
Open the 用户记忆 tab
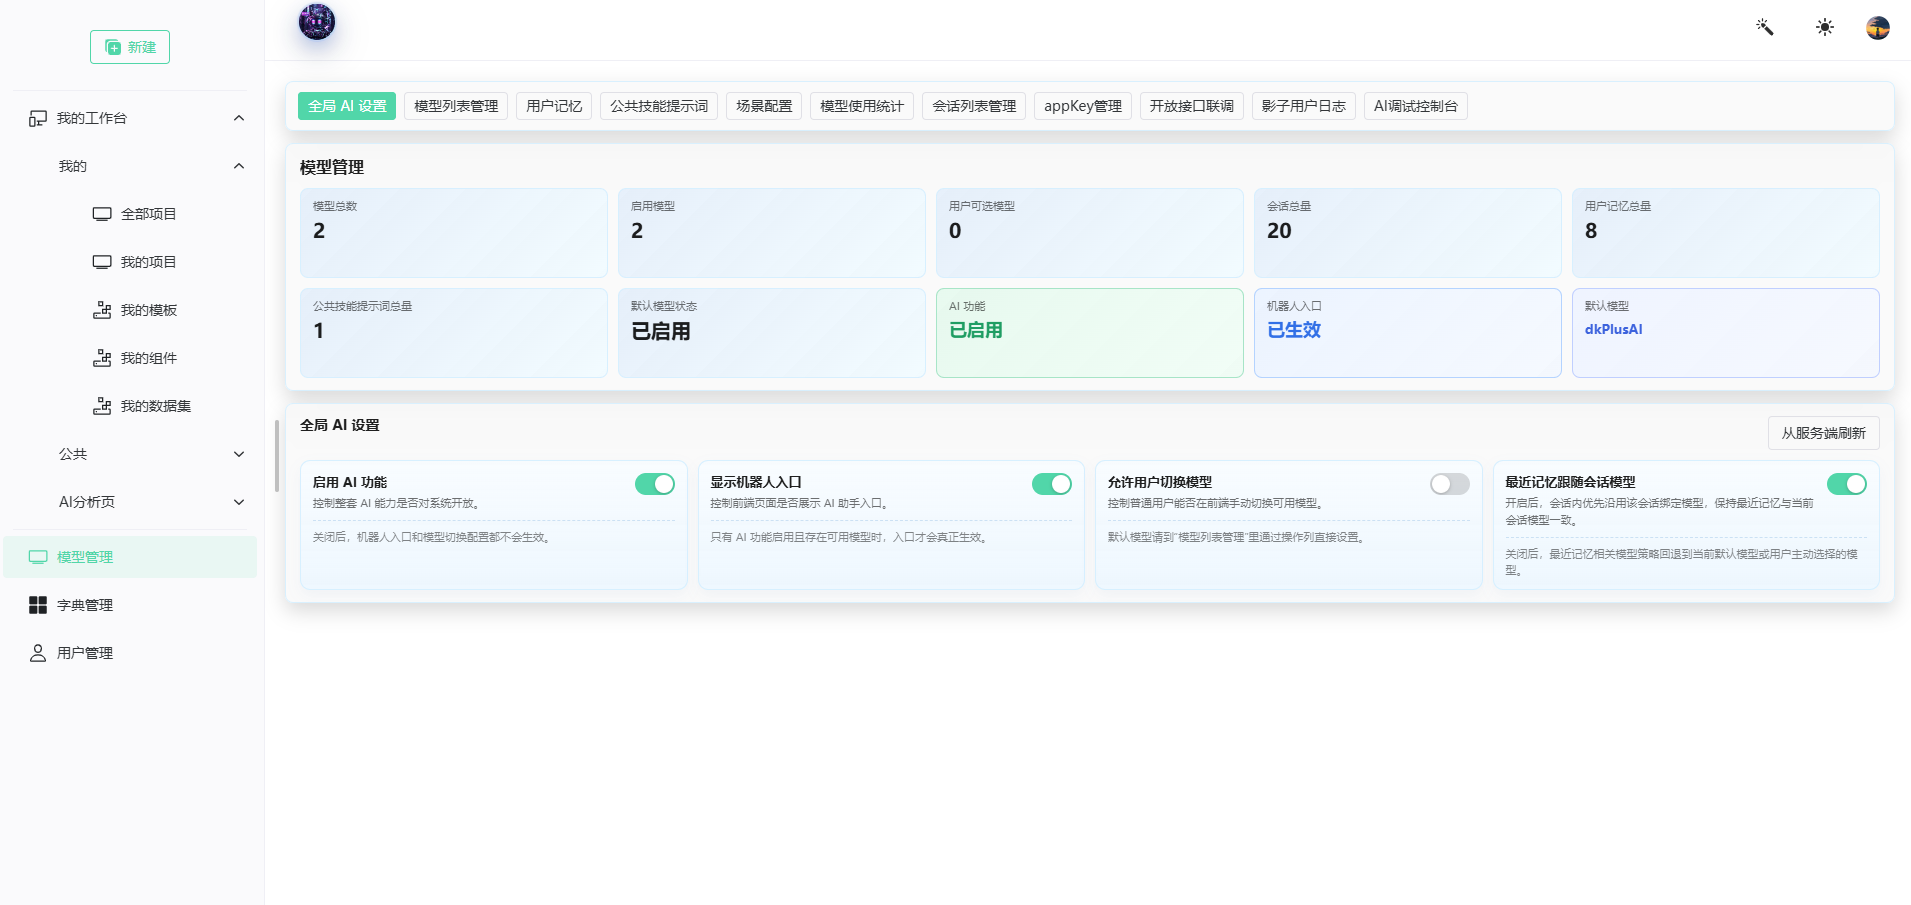pyautogui.click(x=554, y=106)
